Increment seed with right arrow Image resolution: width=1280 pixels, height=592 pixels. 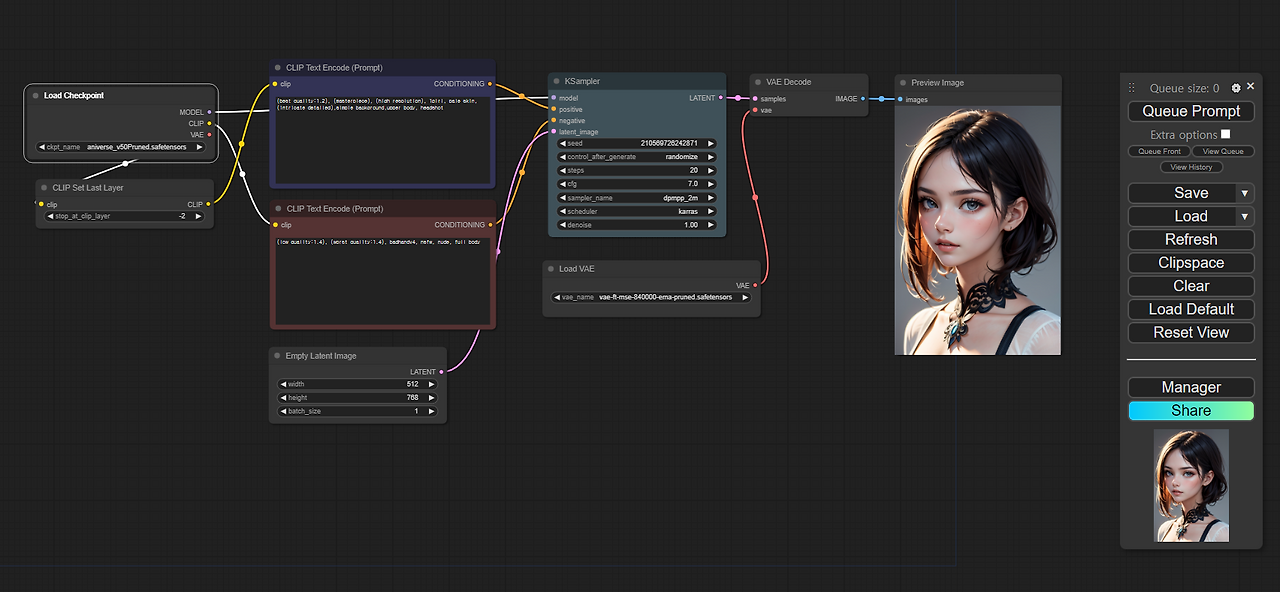[711, 143]
